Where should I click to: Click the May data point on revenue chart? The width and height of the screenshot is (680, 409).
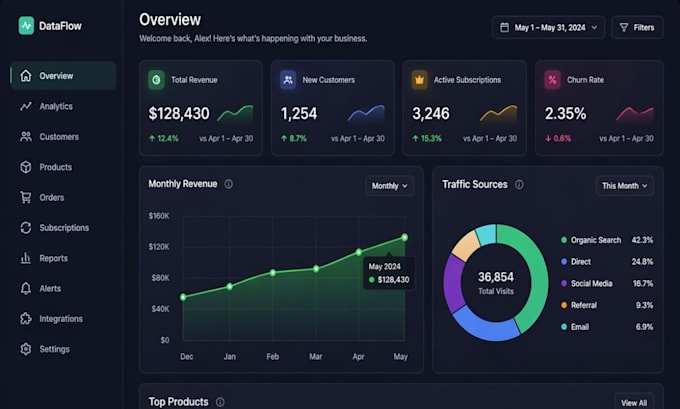[405, 237]
